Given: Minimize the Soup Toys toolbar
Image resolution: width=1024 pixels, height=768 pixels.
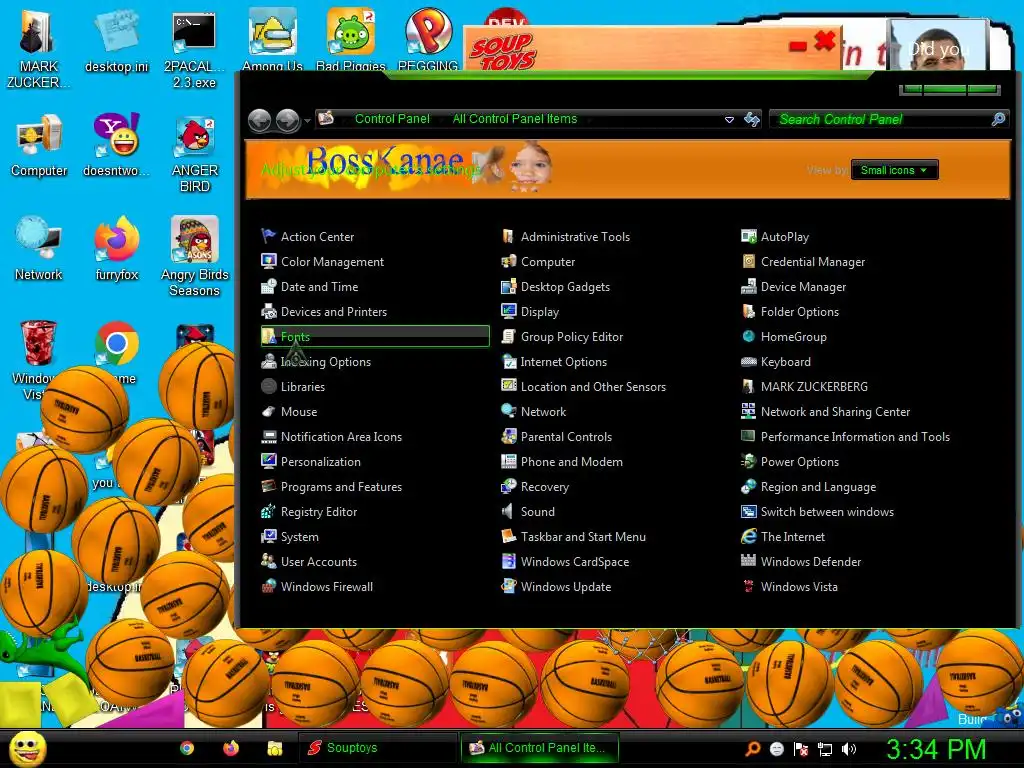Looking at the screenshot, I should pos(797,46).
